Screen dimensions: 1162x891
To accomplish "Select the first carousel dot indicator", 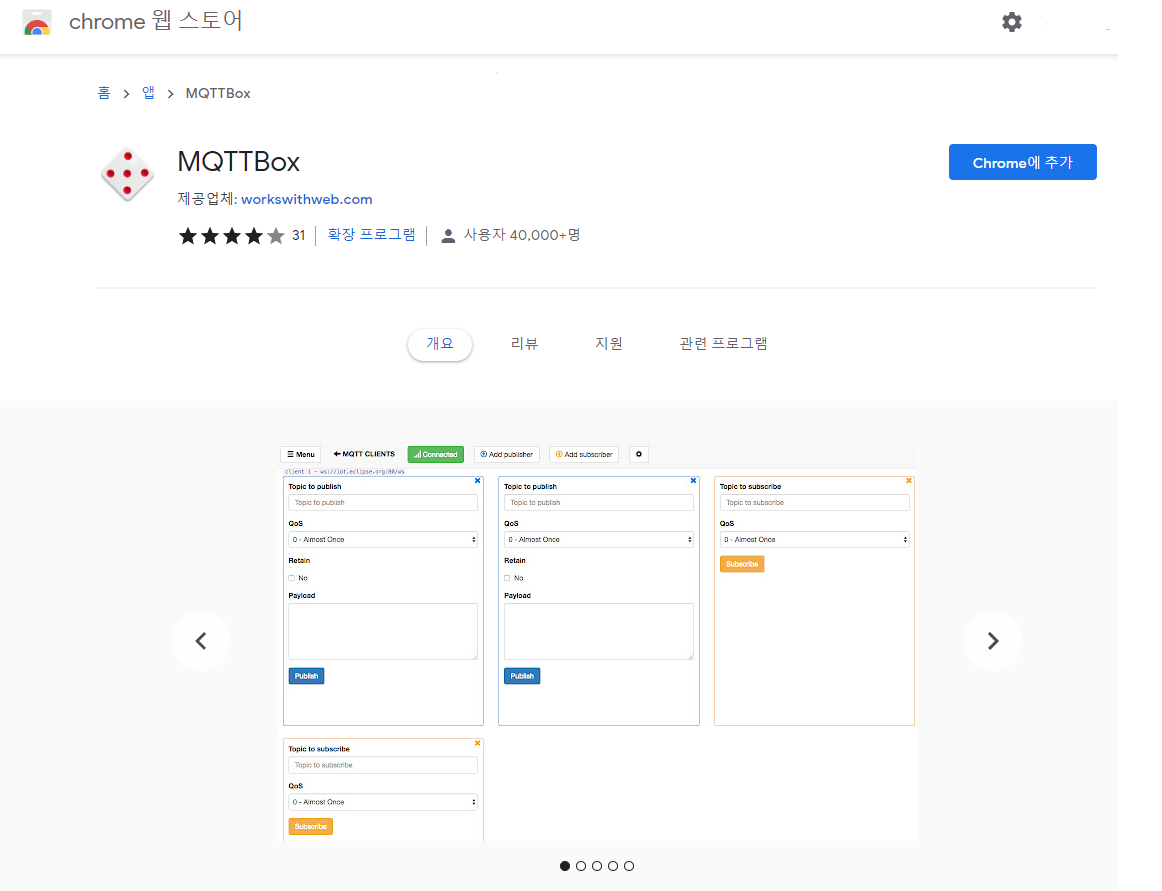I will pos(565,866).
